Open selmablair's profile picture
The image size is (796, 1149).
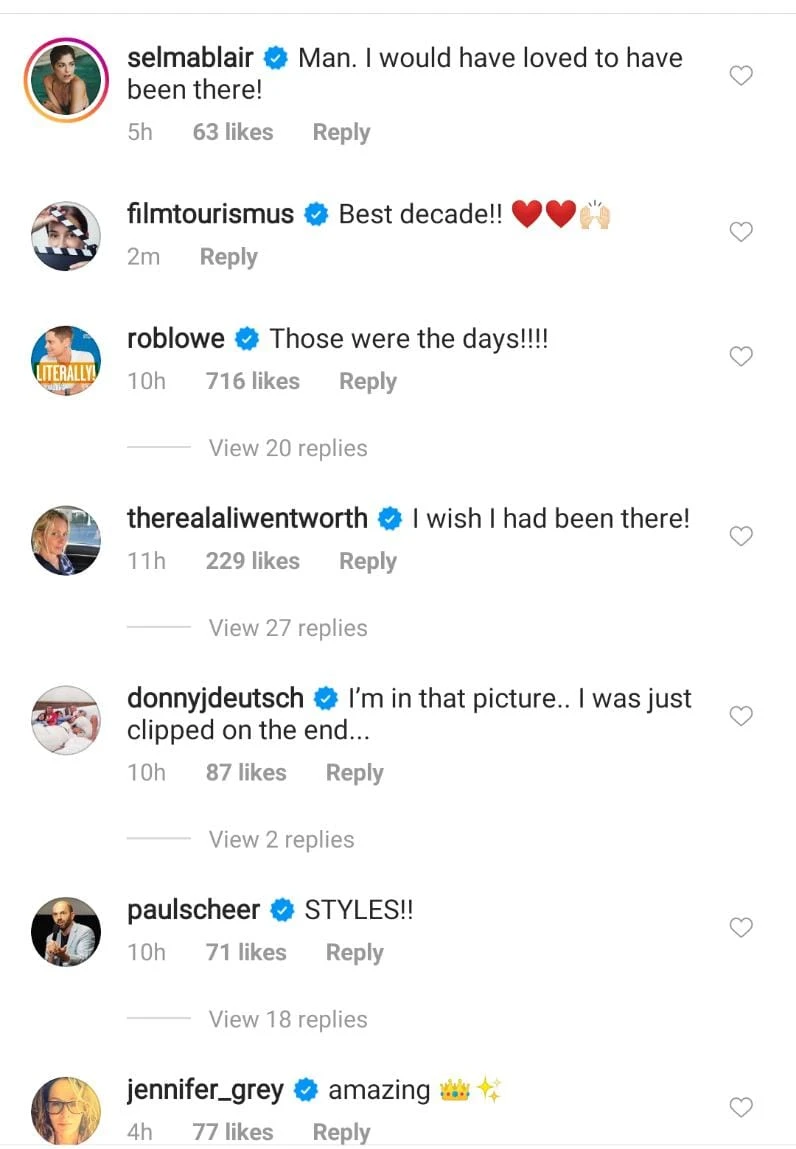tap(66, 80)
